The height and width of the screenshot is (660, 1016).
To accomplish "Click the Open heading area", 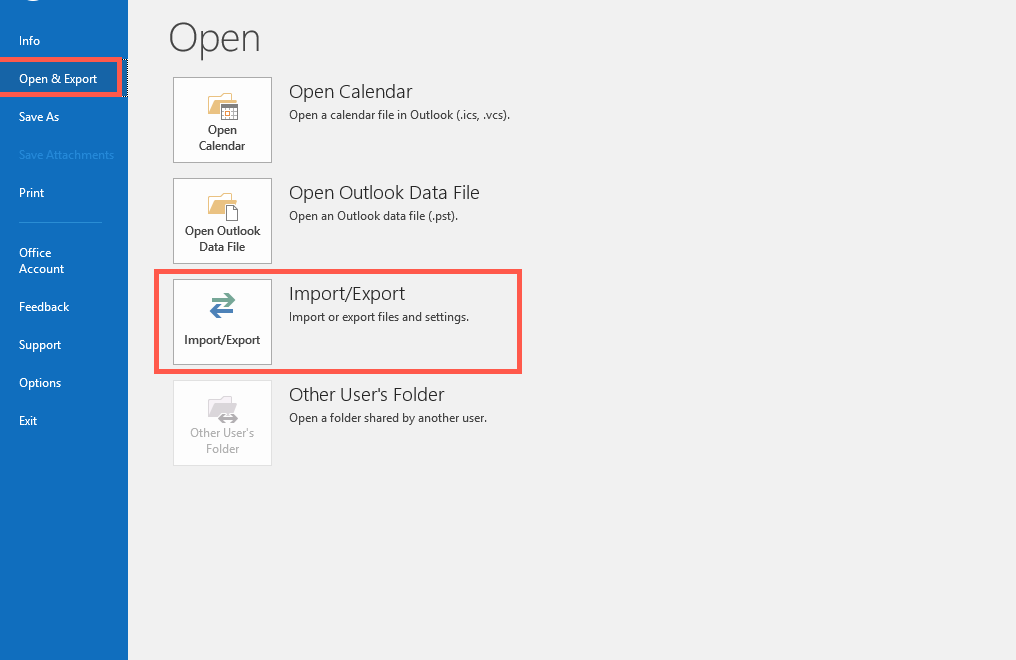I will point(213,38).
